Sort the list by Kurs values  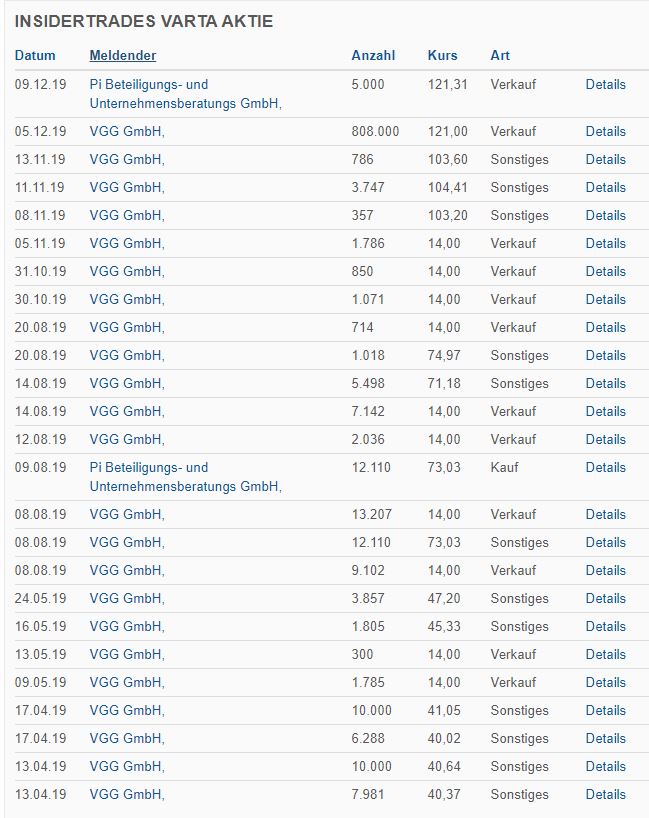441,55
